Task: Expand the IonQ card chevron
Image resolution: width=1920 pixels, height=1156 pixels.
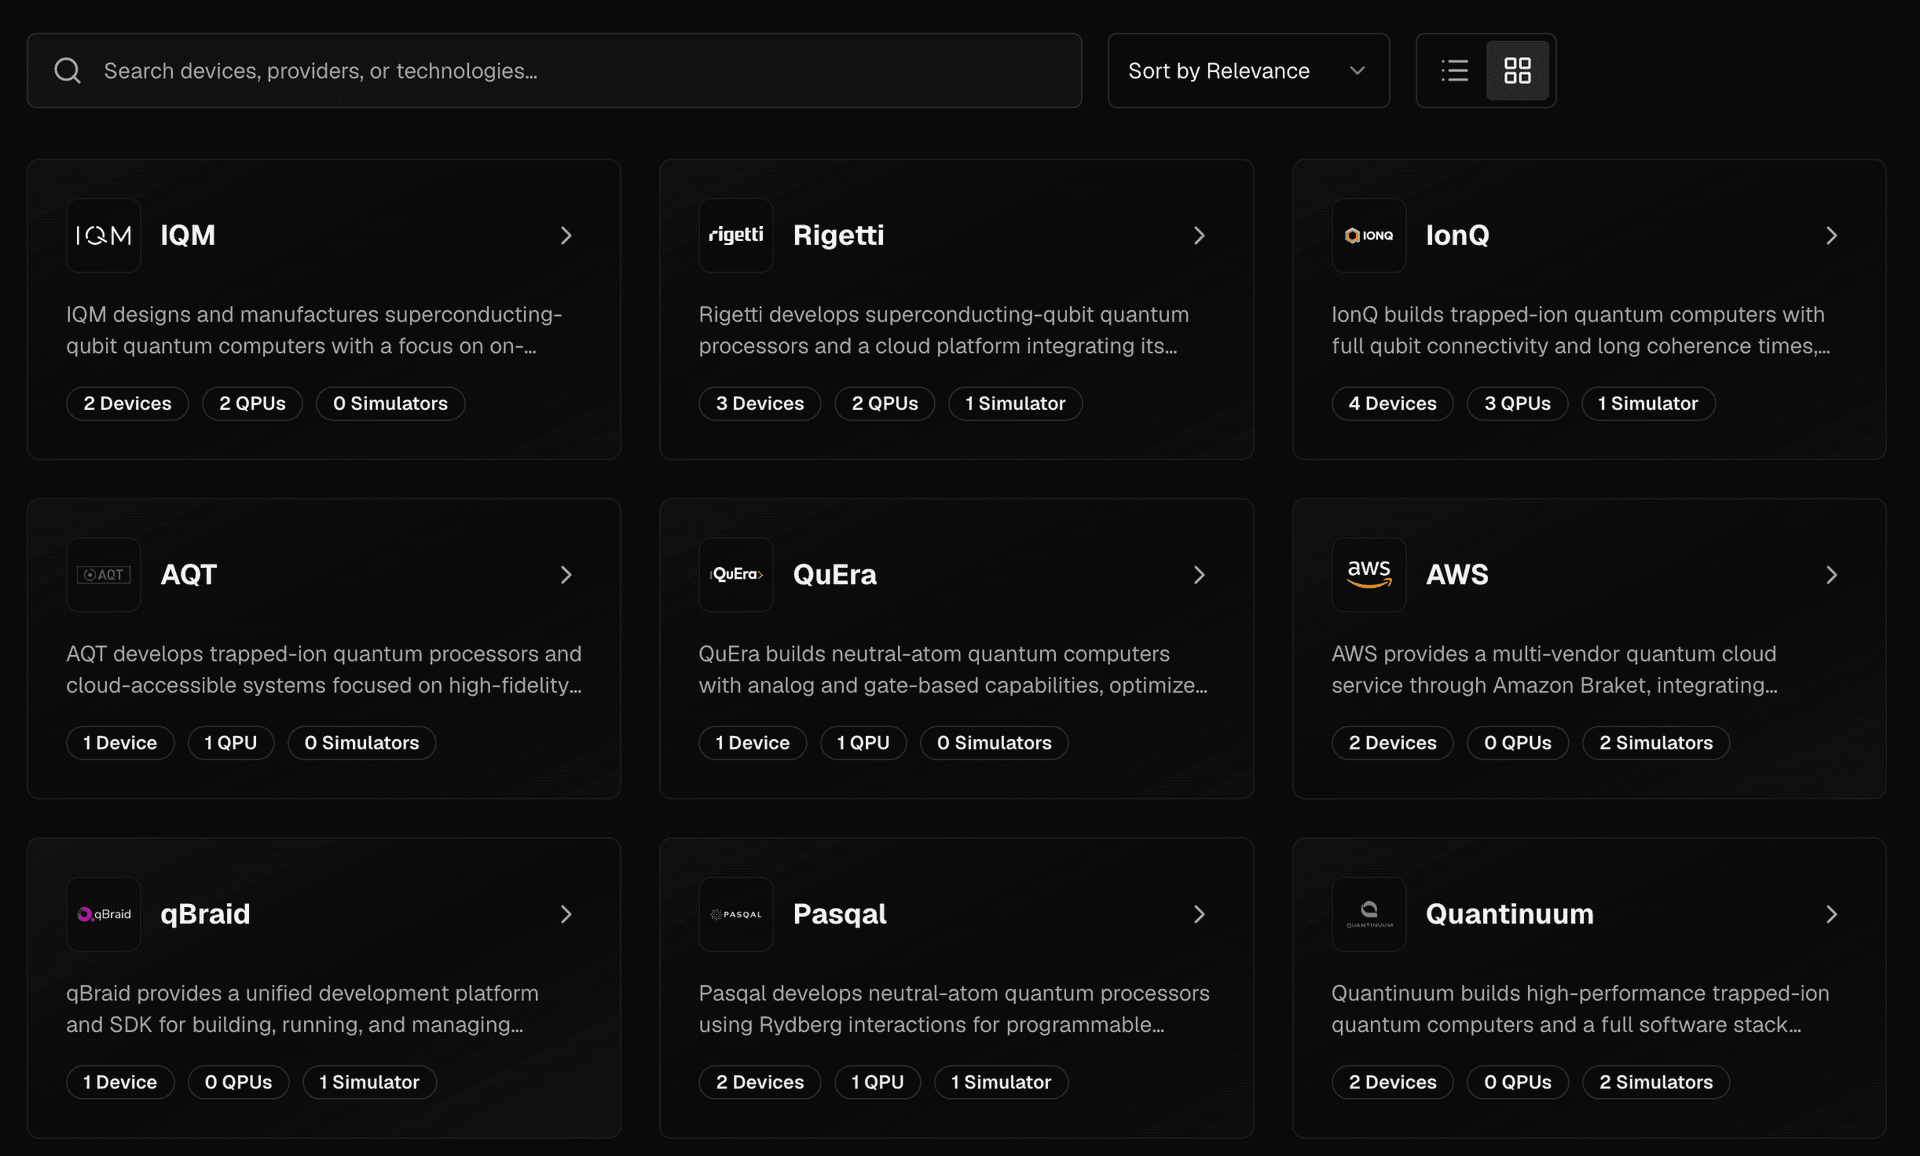Action: (x=1831, y=235)
